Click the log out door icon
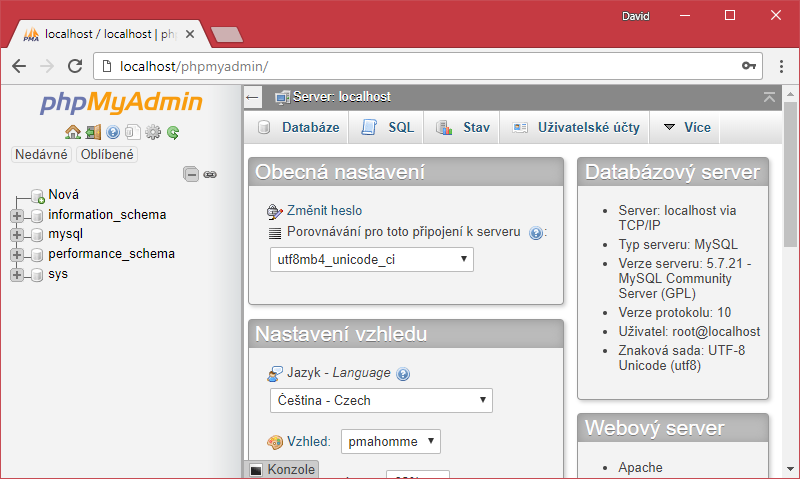This screenshot has width=800, height=479. pyautogui.click(x=93, y=133)
